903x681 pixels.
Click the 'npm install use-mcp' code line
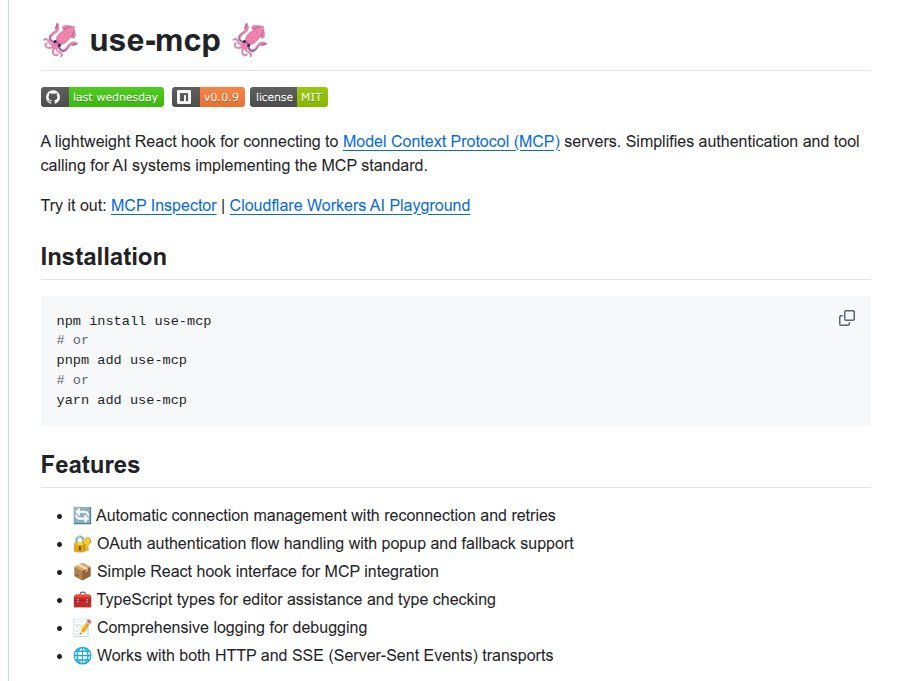[134, 321]
